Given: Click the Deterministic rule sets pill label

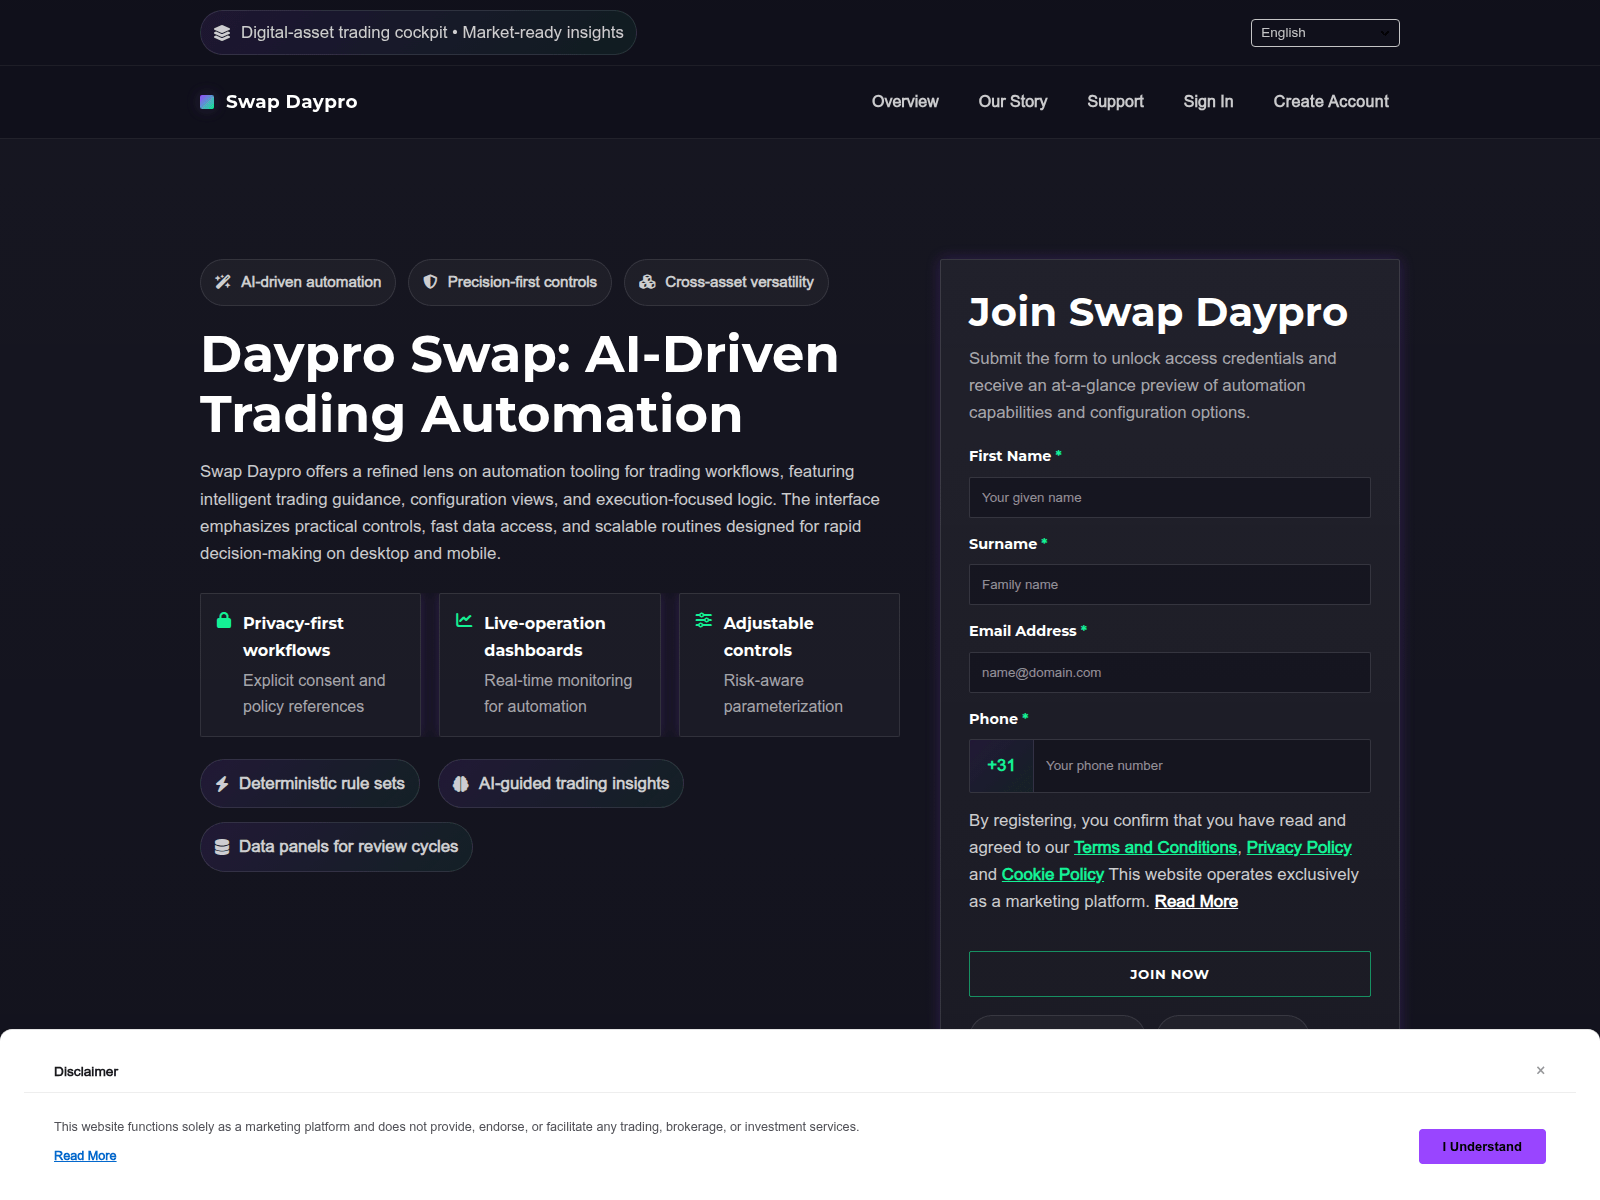Looking at the screenshot, I should (x=322, y=784).
